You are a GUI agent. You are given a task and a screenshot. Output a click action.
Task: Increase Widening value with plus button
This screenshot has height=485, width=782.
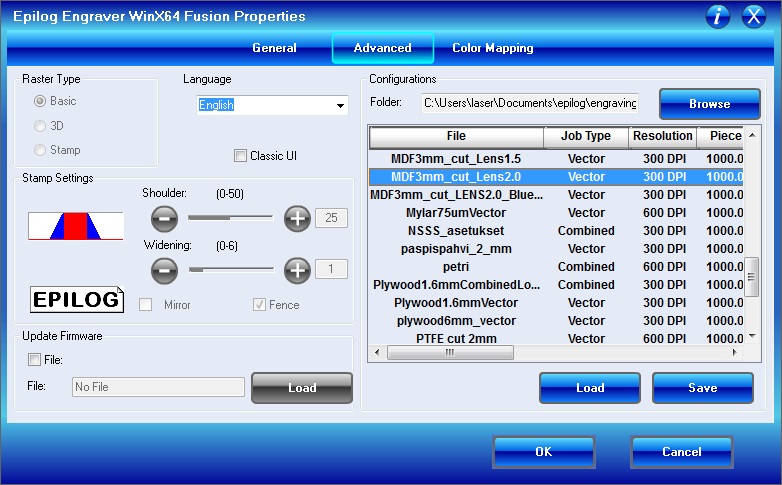tap(297, 270)
